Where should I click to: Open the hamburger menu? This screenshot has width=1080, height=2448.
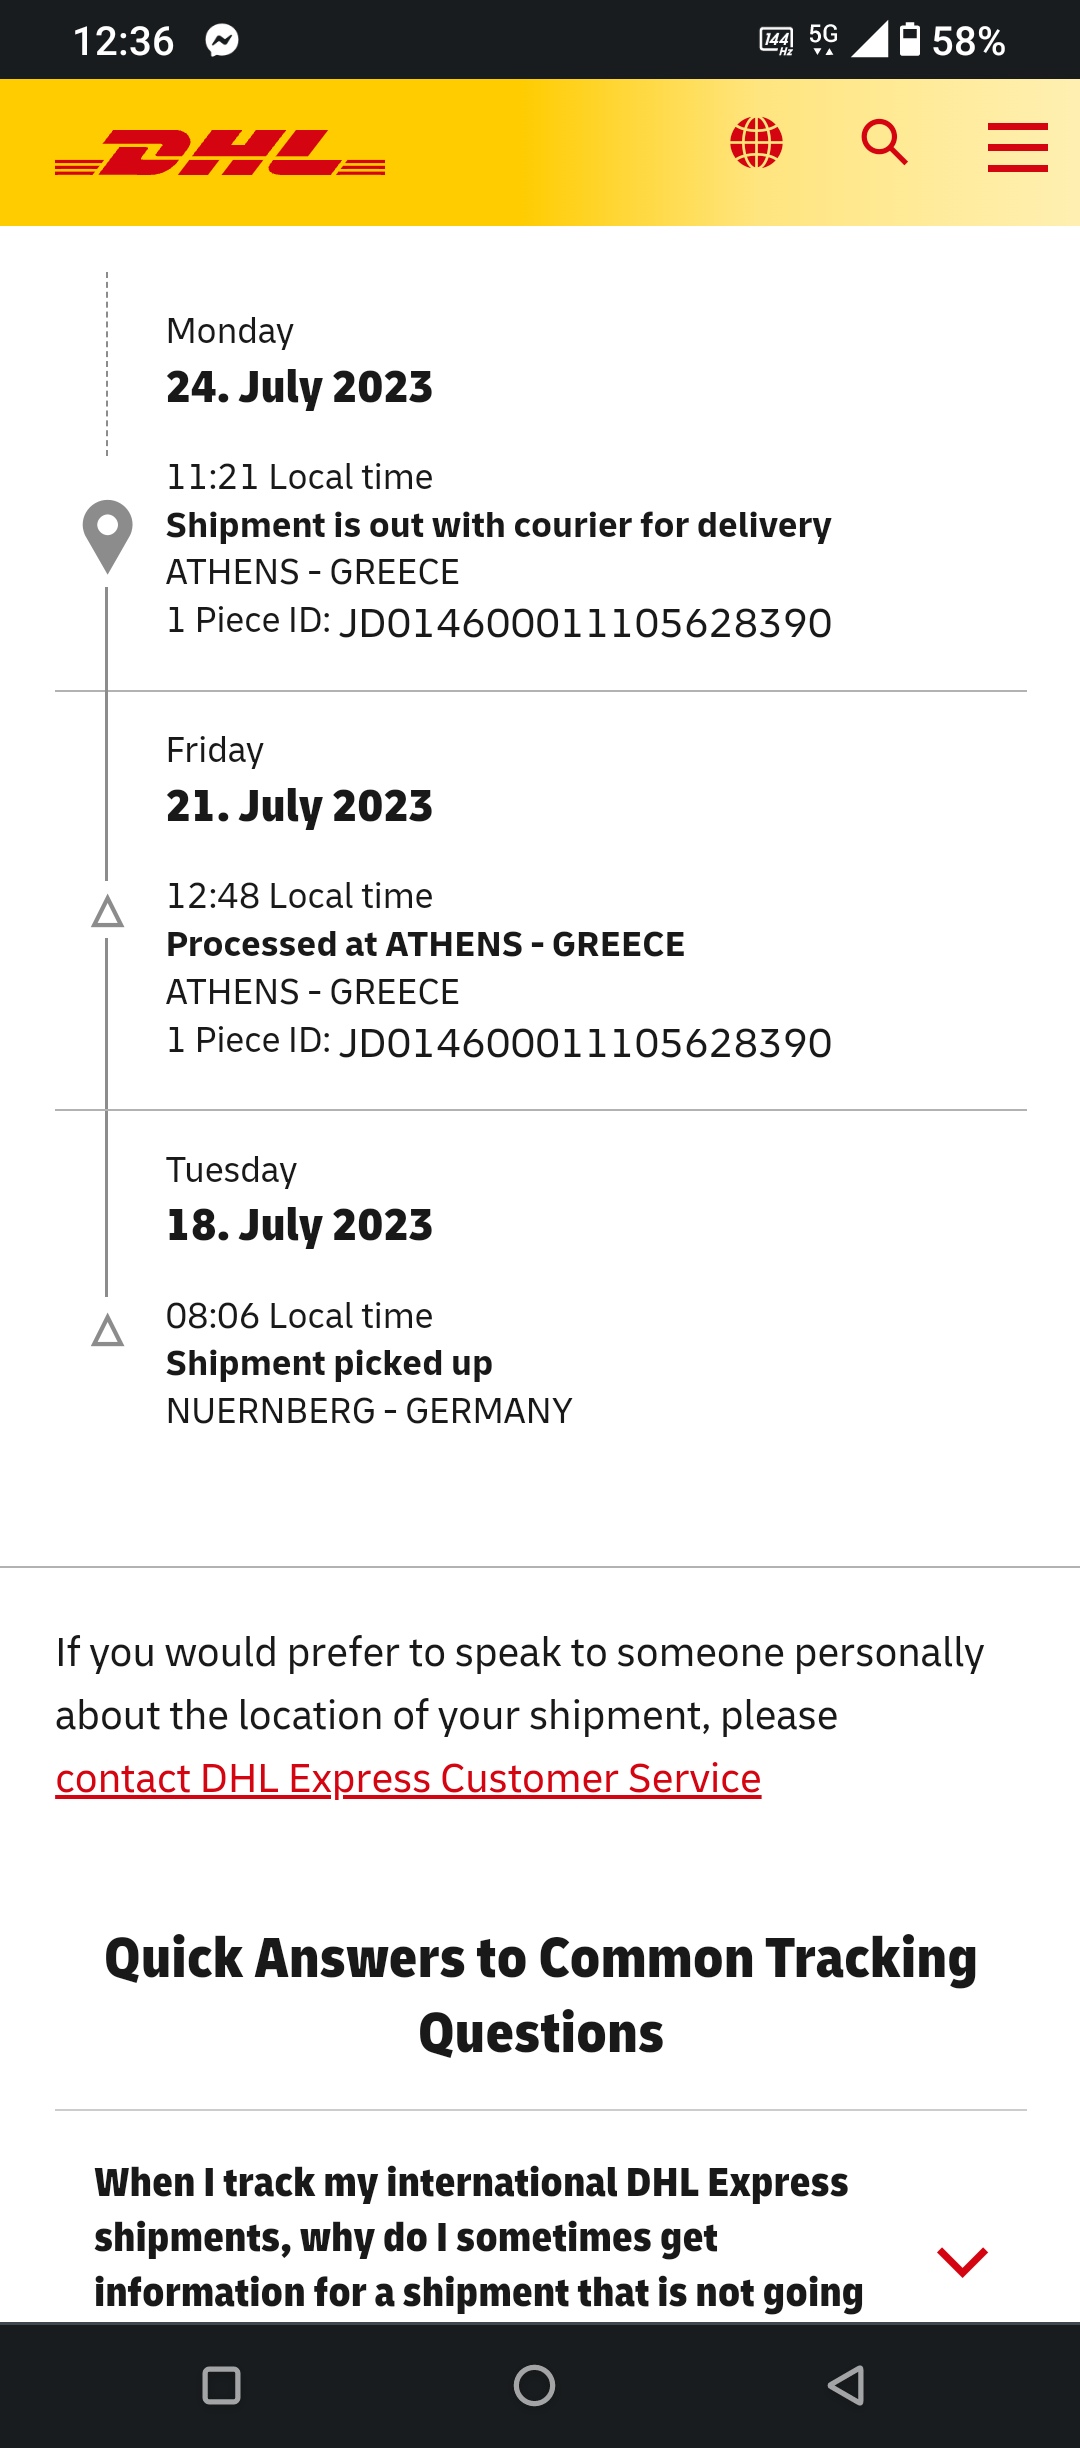coord(1017,147)
